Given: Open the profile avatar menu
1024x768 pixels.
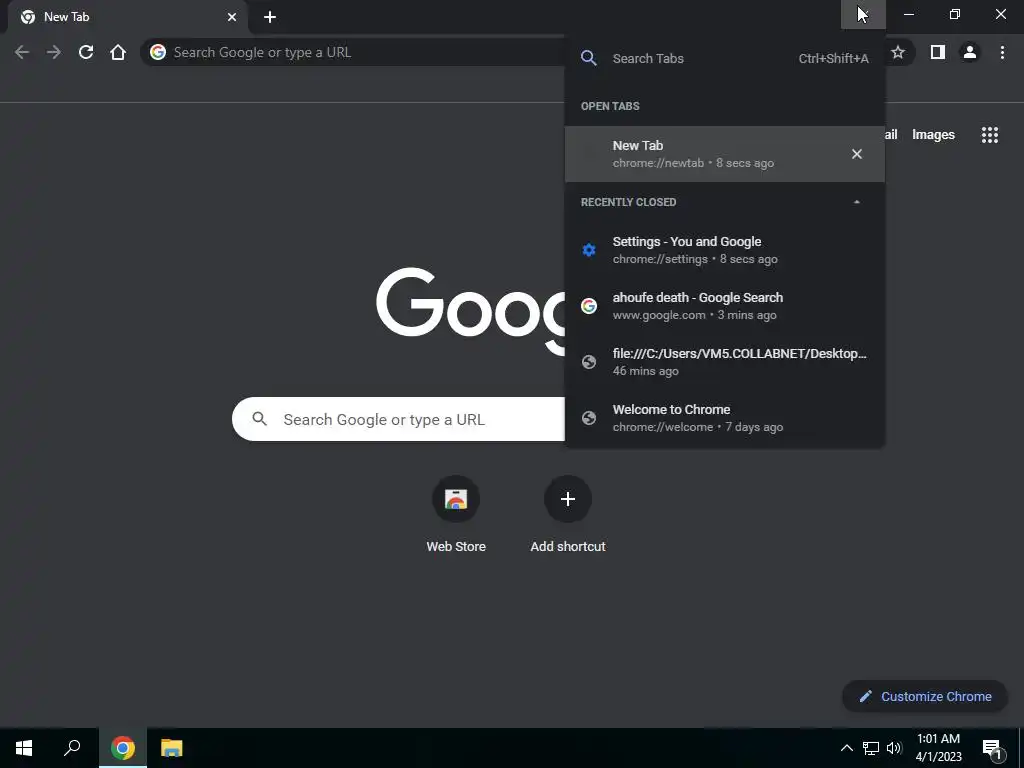Looking at the screenshot, I should click(970, 52).
